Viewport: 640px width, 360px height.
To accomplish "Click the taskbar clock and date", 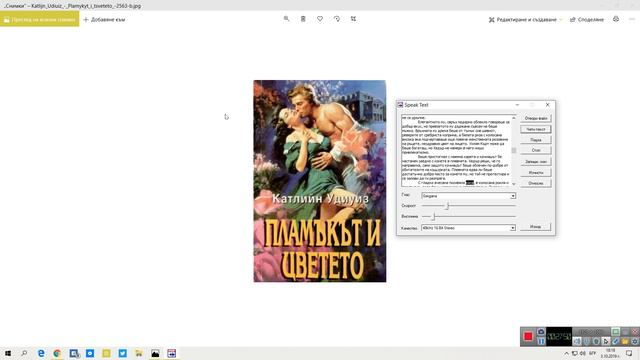I will pos(611,353).
